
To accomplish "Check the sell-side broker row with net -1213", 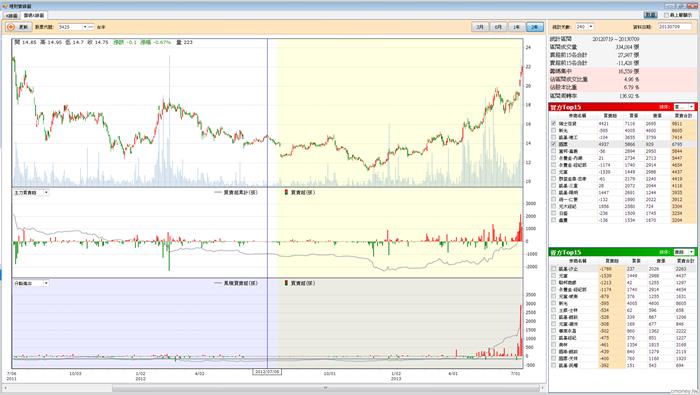I will pyautogui.click(x=554, y=283).
